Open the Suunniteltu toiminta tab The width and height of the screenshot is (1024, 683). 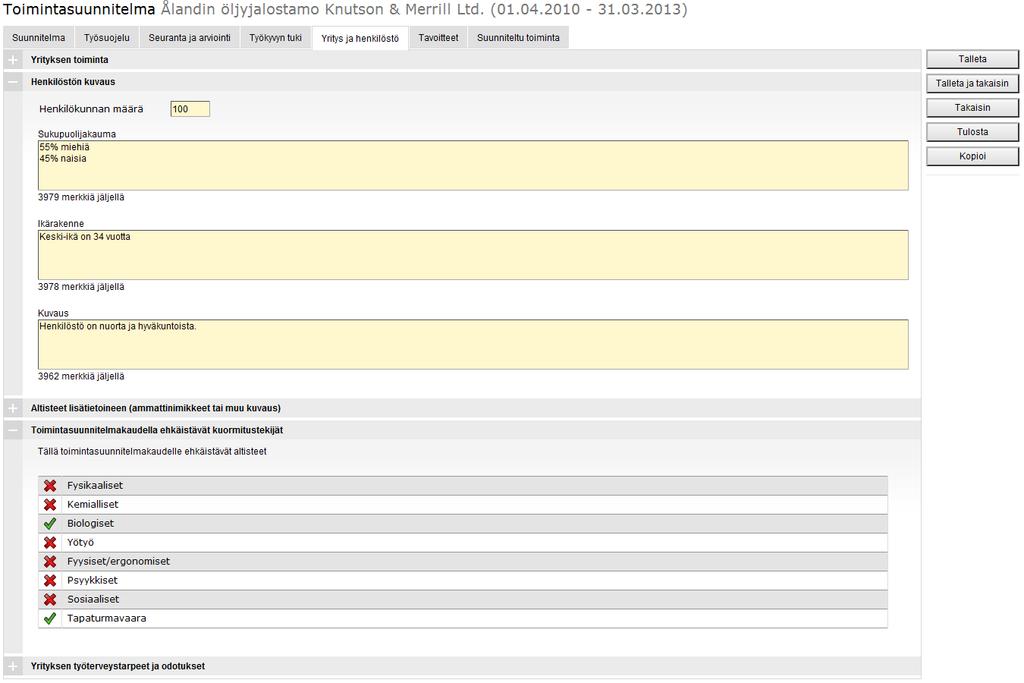(518, 38)
